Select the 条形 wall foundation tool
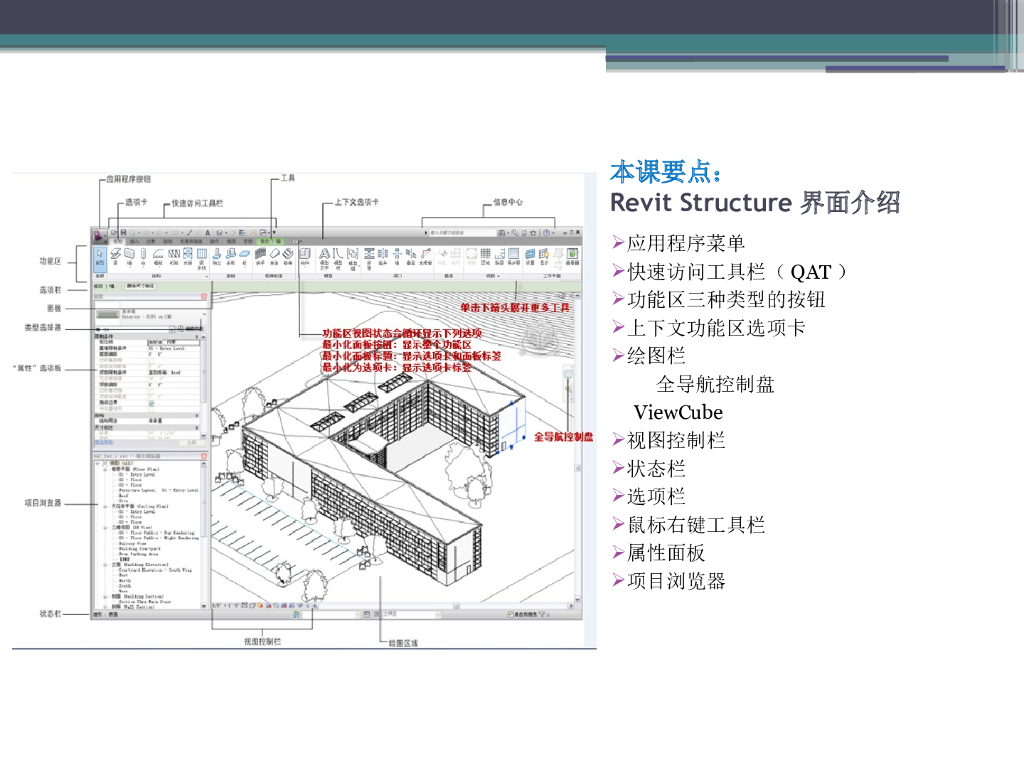Viewport: 1024px width, 768px height. 231,257
